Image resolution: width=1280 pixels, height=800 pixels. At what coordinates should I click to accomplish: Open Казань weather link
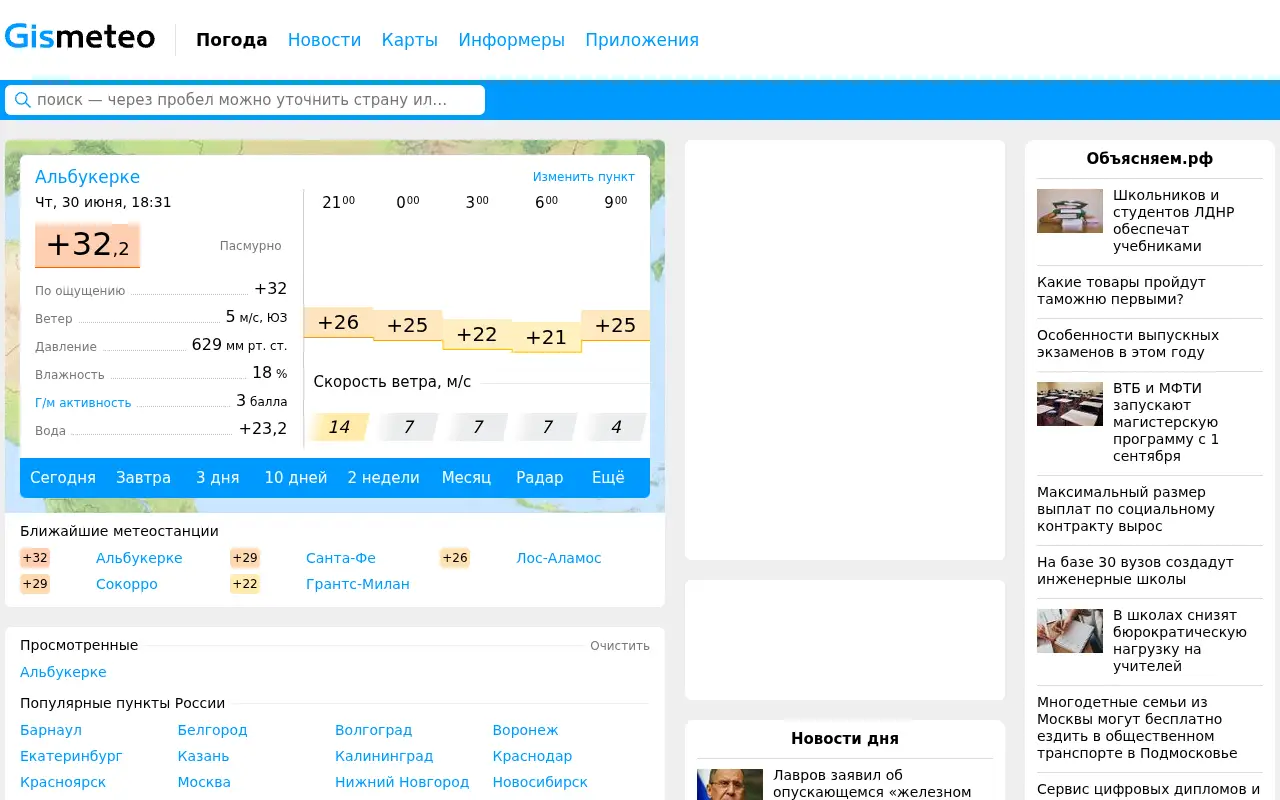point(203,756)
